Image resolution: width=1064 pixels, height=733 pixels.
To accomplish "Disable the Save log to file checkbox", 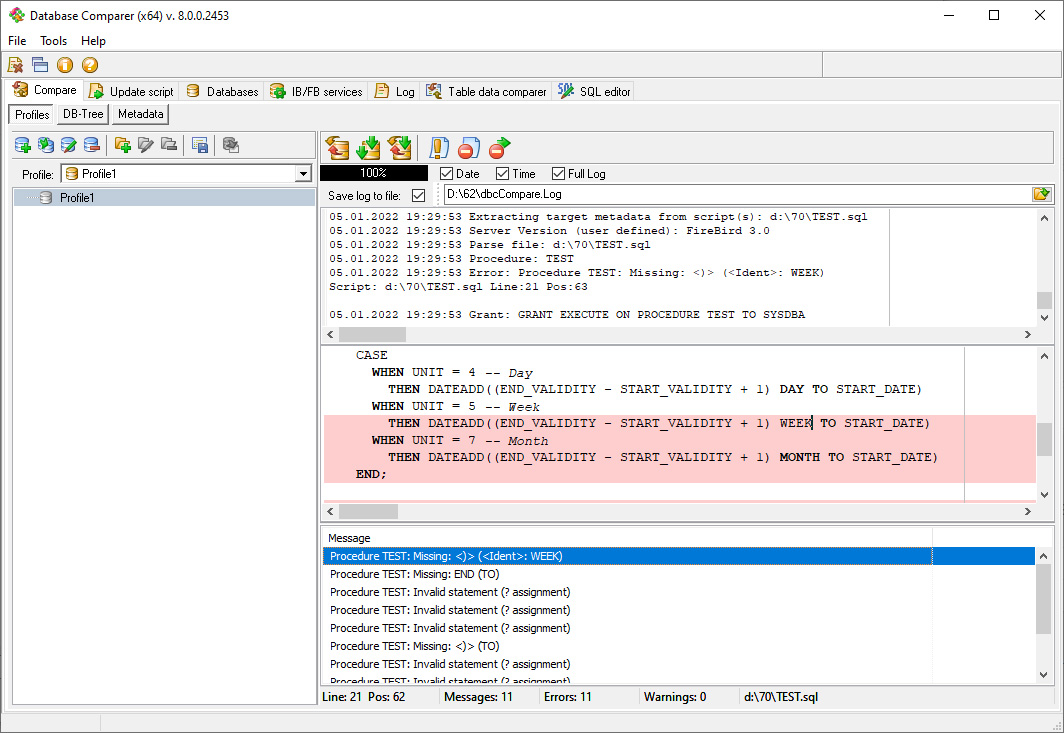I will pos(418,195).
